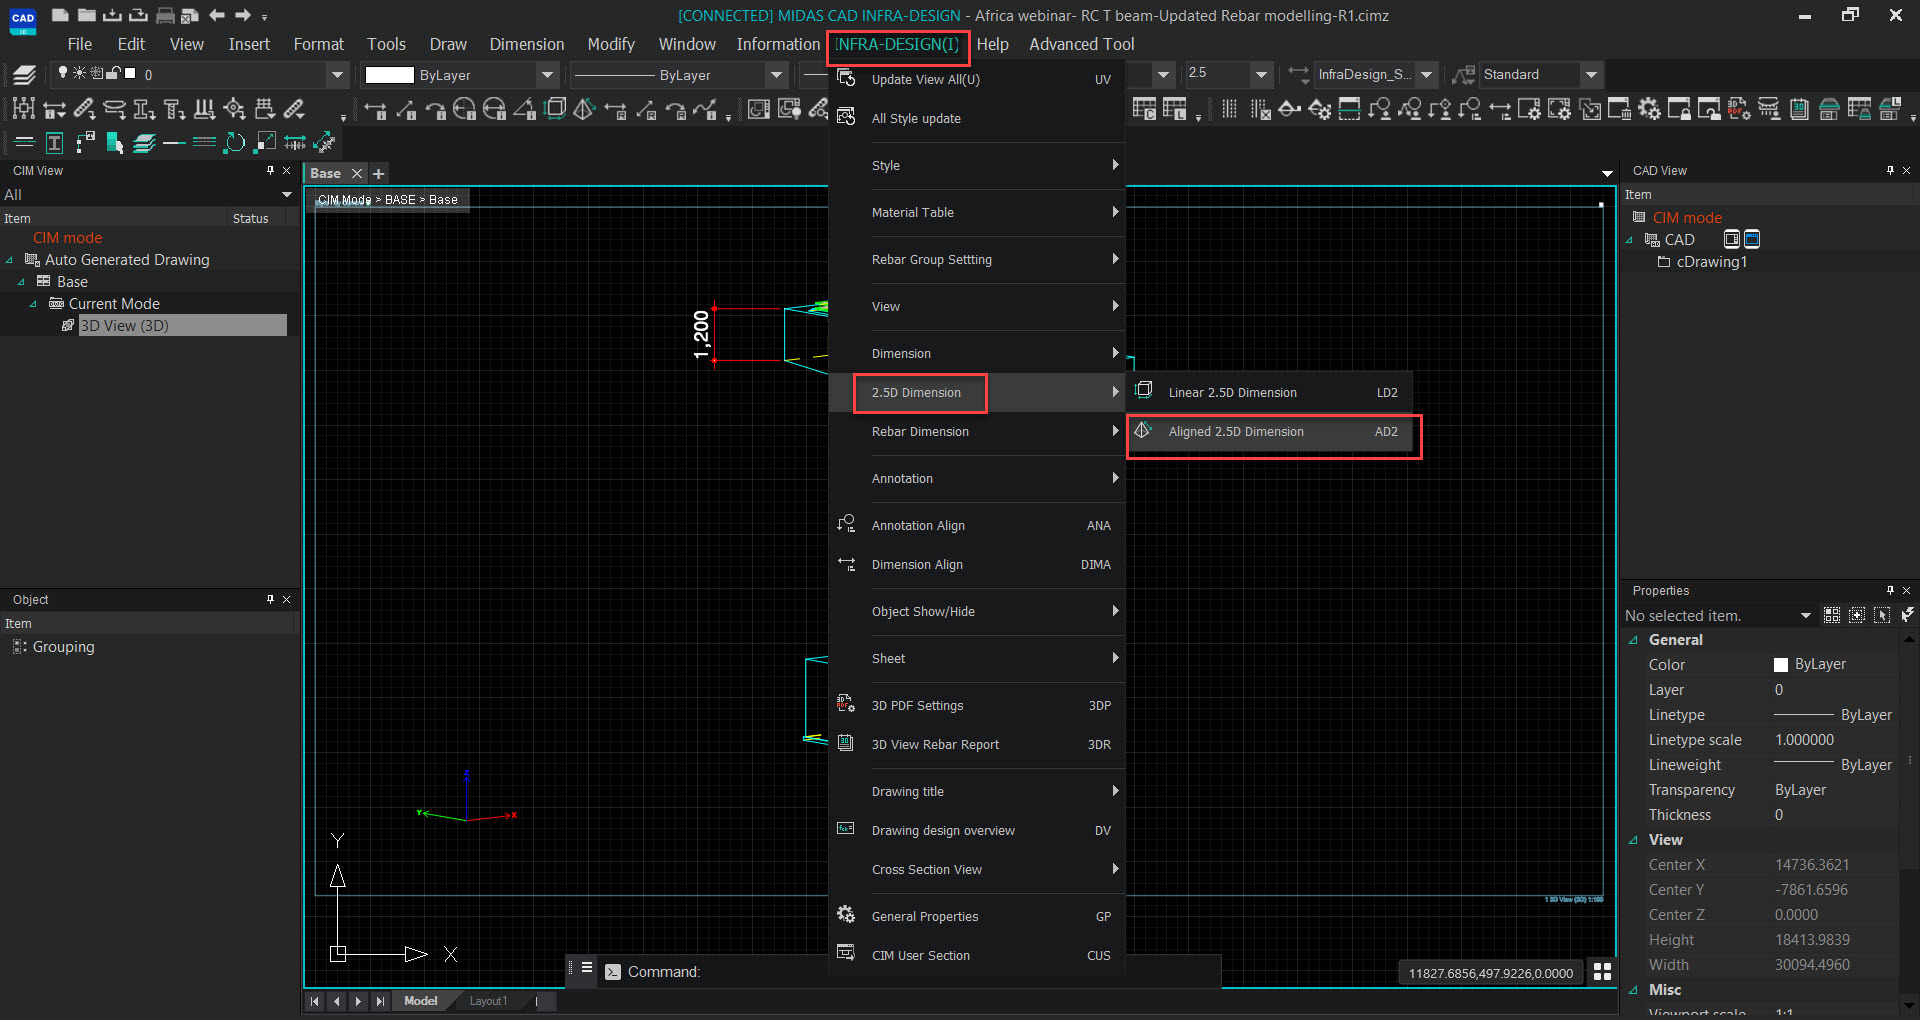Select Annotation Align menu item

coord(977,526)
